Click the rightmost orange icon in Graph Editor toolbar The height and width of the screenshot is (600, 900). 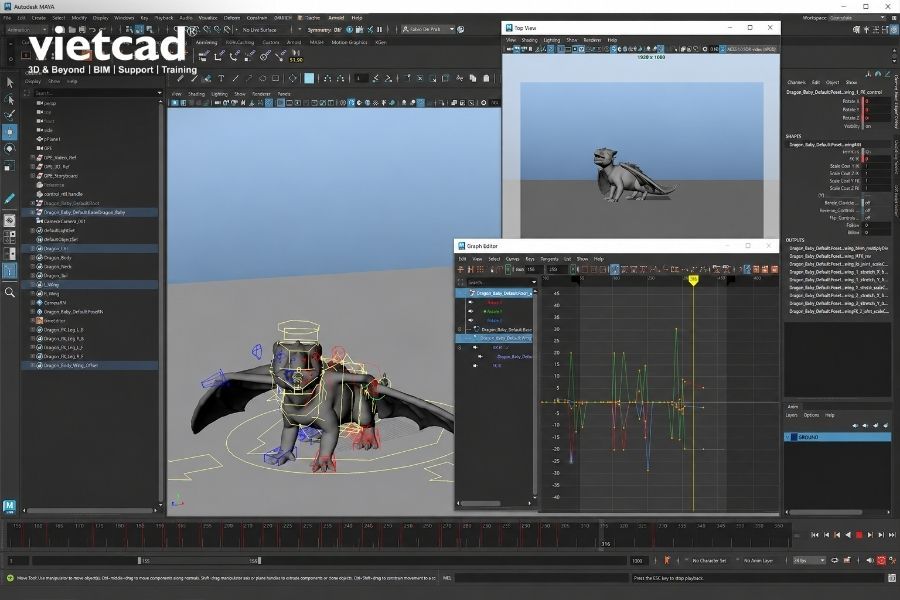coord(774,269)
